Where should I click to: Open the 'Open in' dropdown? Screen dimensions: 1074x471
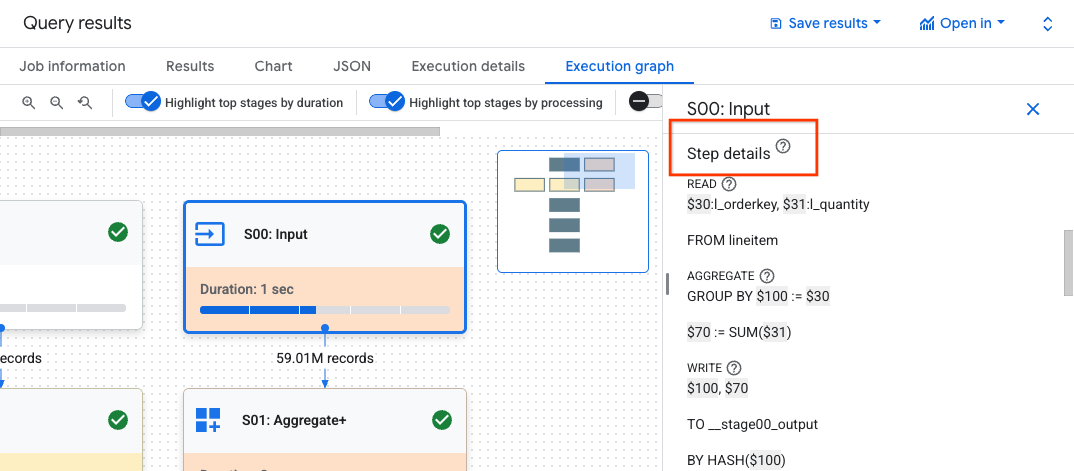(962, 23)
